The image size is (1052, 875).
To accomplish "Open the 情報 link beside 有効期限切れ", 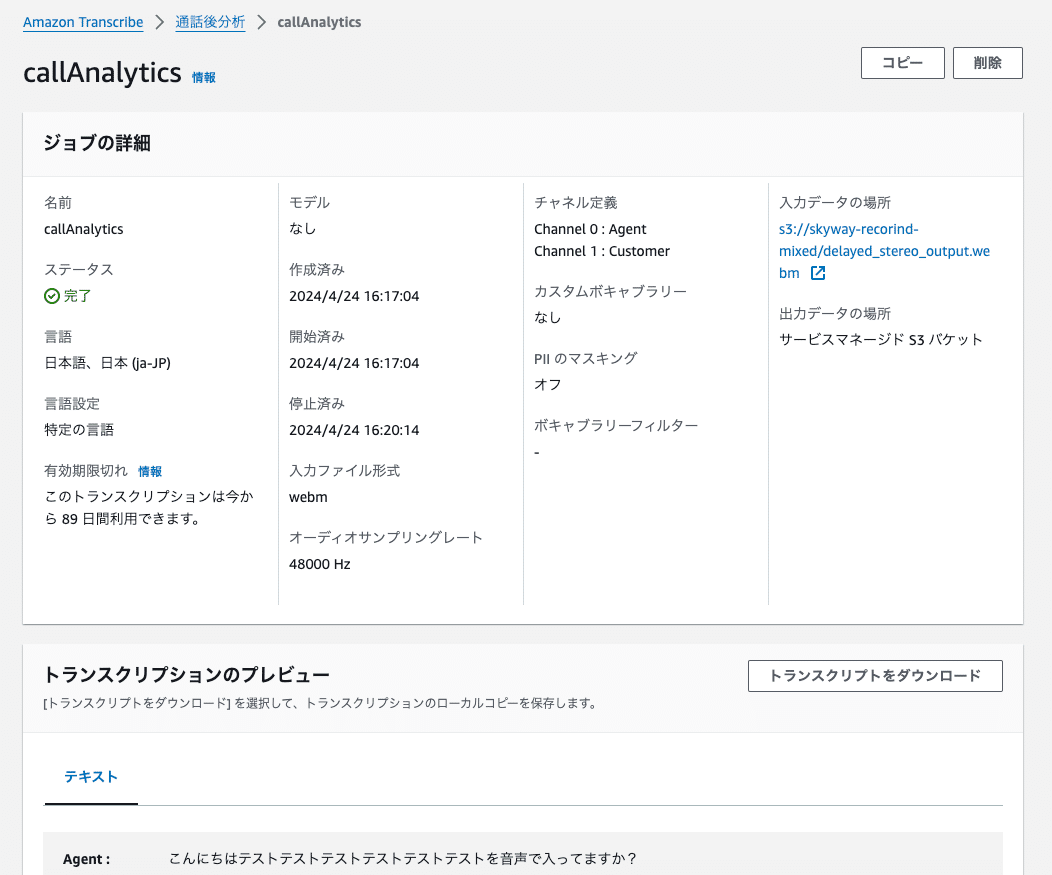I will 150,472.
